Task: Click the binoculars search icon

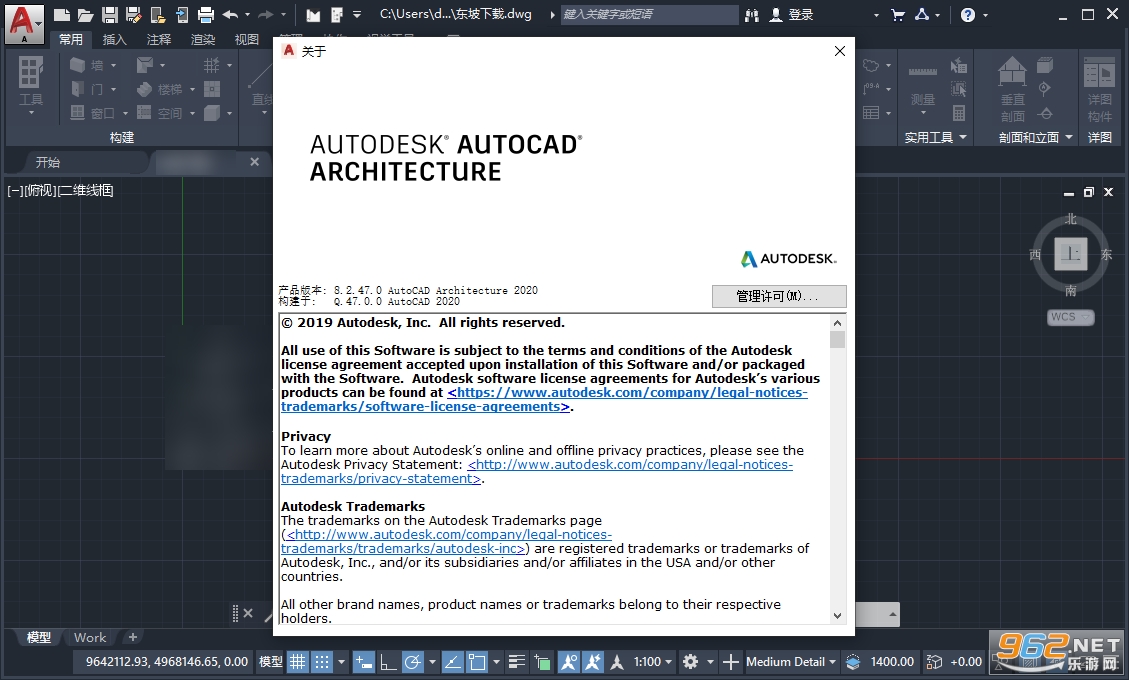Action: coord(752,14)
